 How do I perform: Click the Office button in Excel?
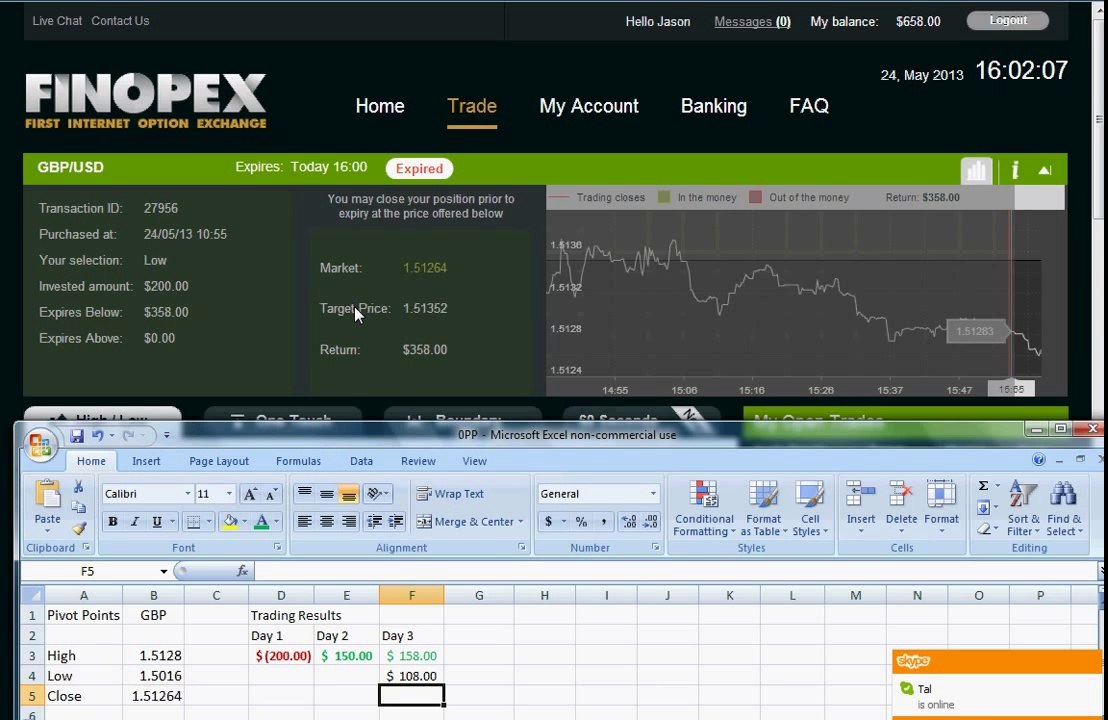[40, 444]
